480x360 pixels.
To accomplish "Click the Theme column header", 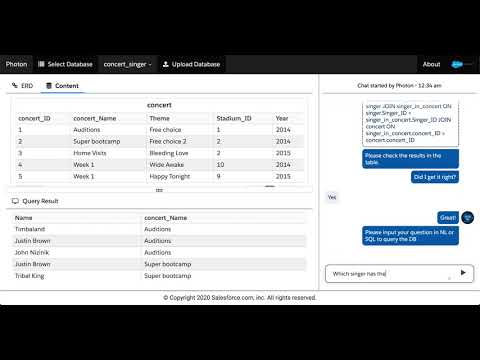I will click(159, 118).
